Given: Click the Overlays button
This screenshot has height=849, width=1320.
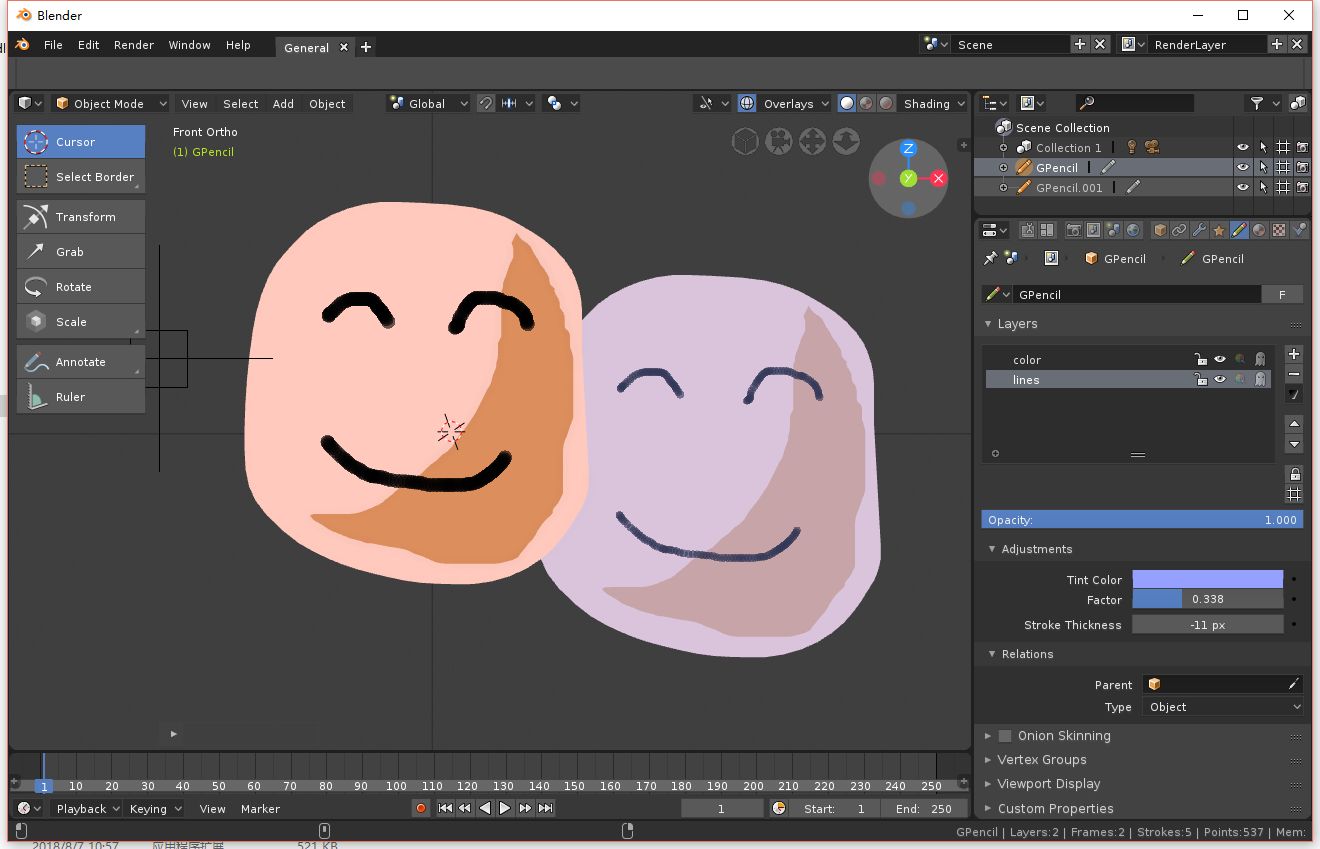Looking at the screenshot, I should pos(788,104).
